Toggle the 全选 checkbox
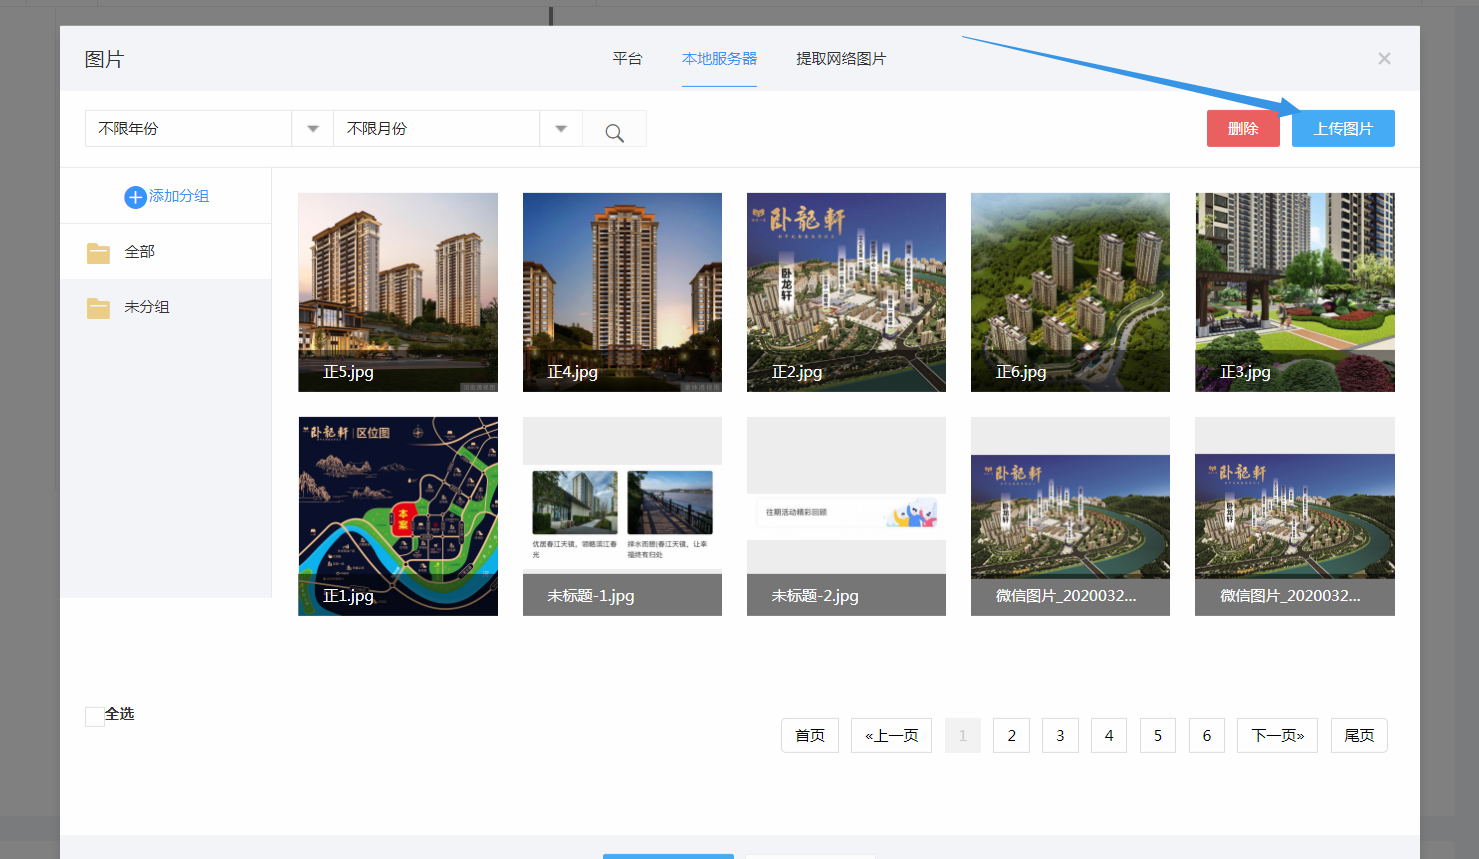Screen dimensions: 1479x859 pyautogui.click(x=95, y=716)
